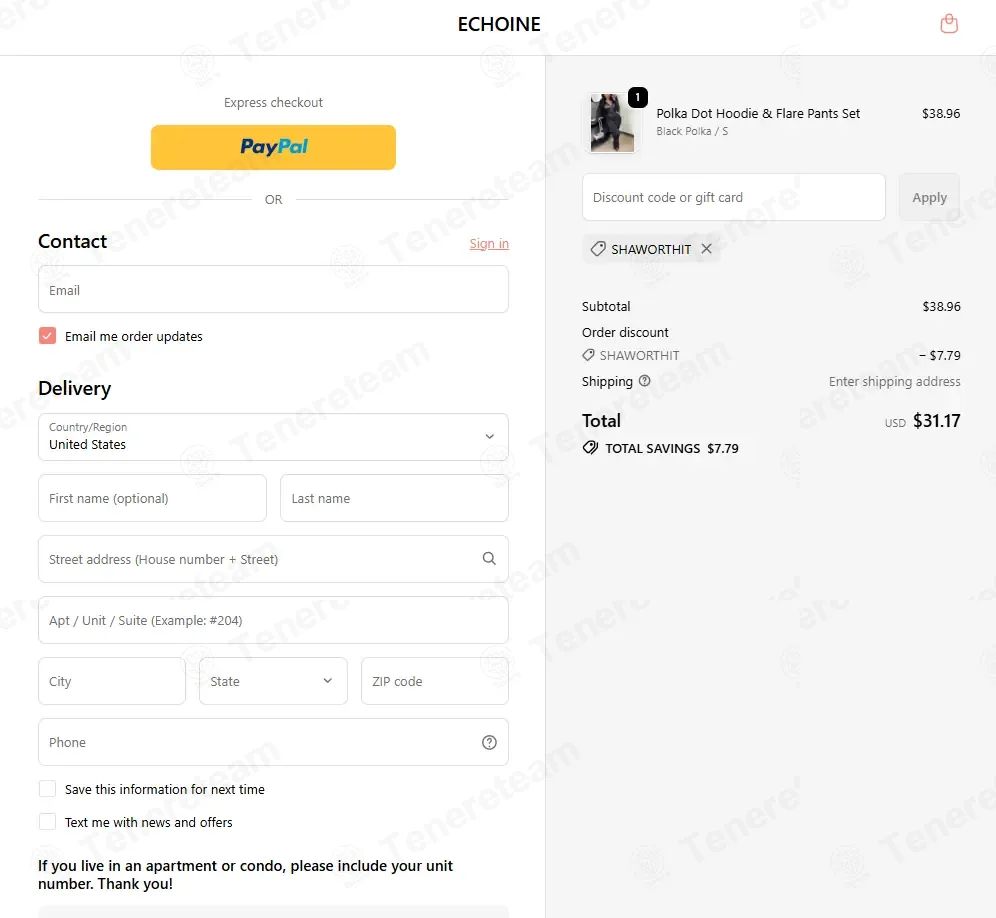Uncheck Email me order updates

point(47,336)
